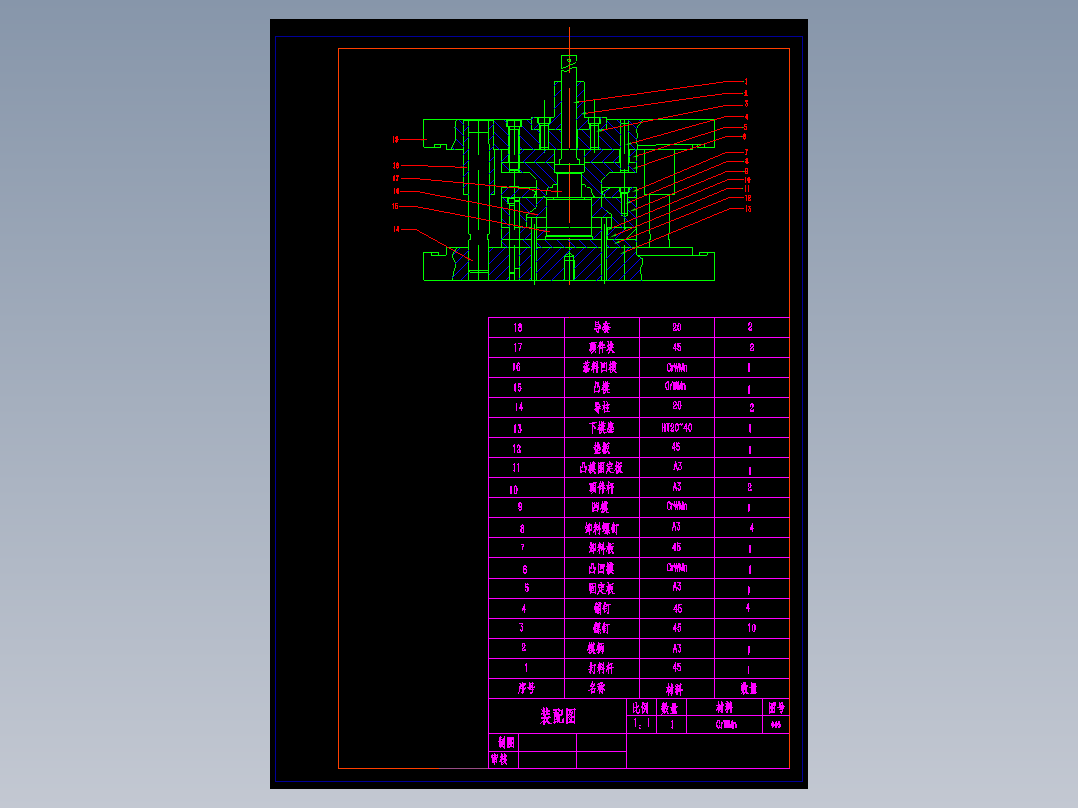Select the 凸模 row numbered 15
Image resolution: width=1078 pixels, height=808 pixels.
(x=600, y=387)
